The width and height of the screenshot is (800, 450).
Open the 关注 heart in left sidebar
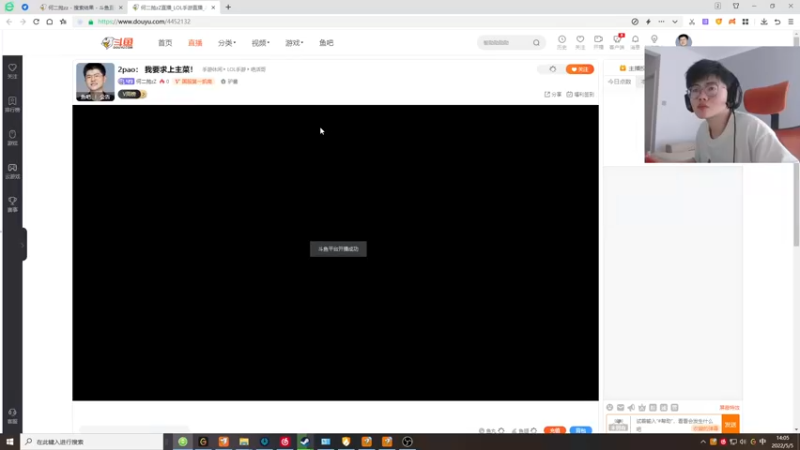(x=12, y=71)
